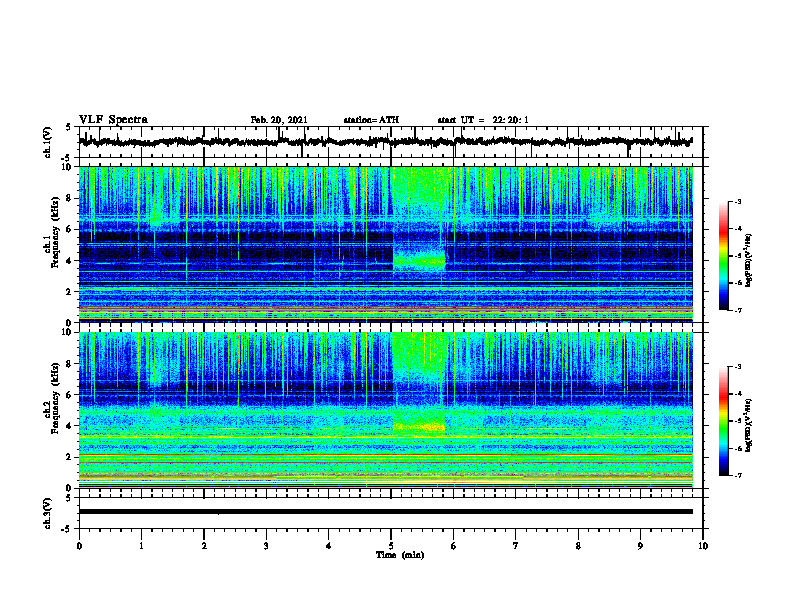The height and width of the screenshot is (612, 792).
Task: Click the "ch.1(V)" axis label
Action: pos(48,142)
